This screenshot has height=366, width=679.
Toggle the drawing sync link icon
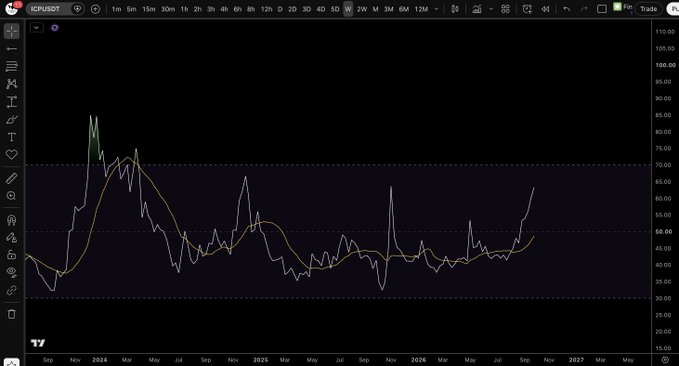pyautogui.click(x=12, y=290)
